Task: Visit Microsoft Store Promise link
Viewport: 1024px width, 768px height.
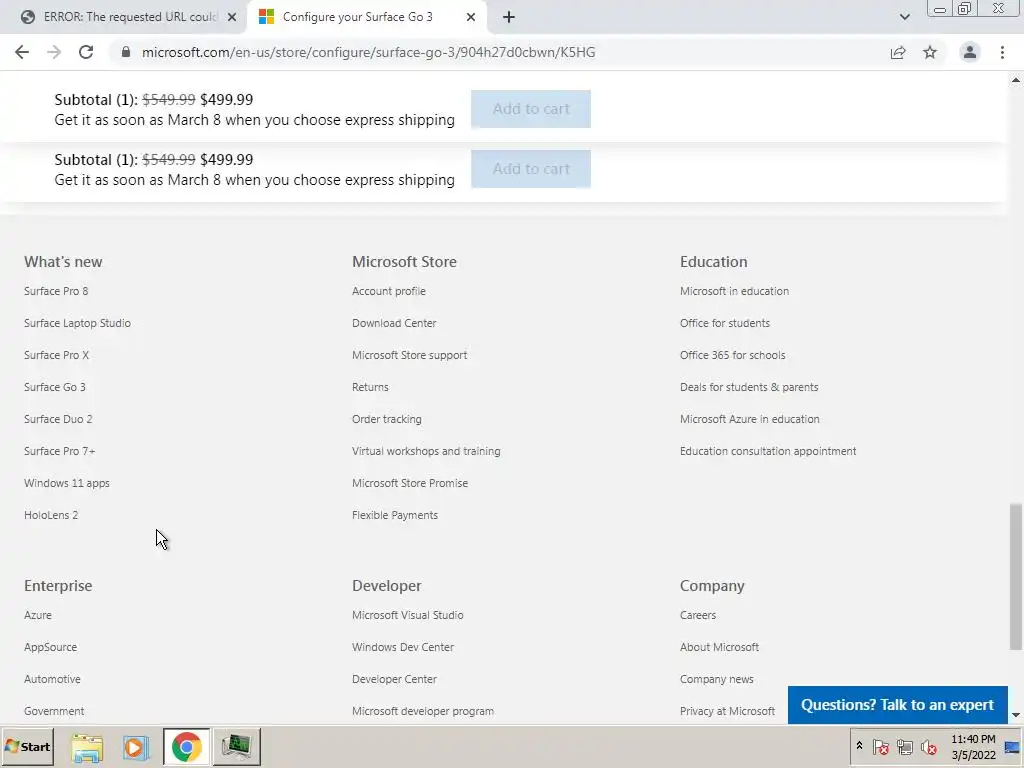Action: click(410, 483)
